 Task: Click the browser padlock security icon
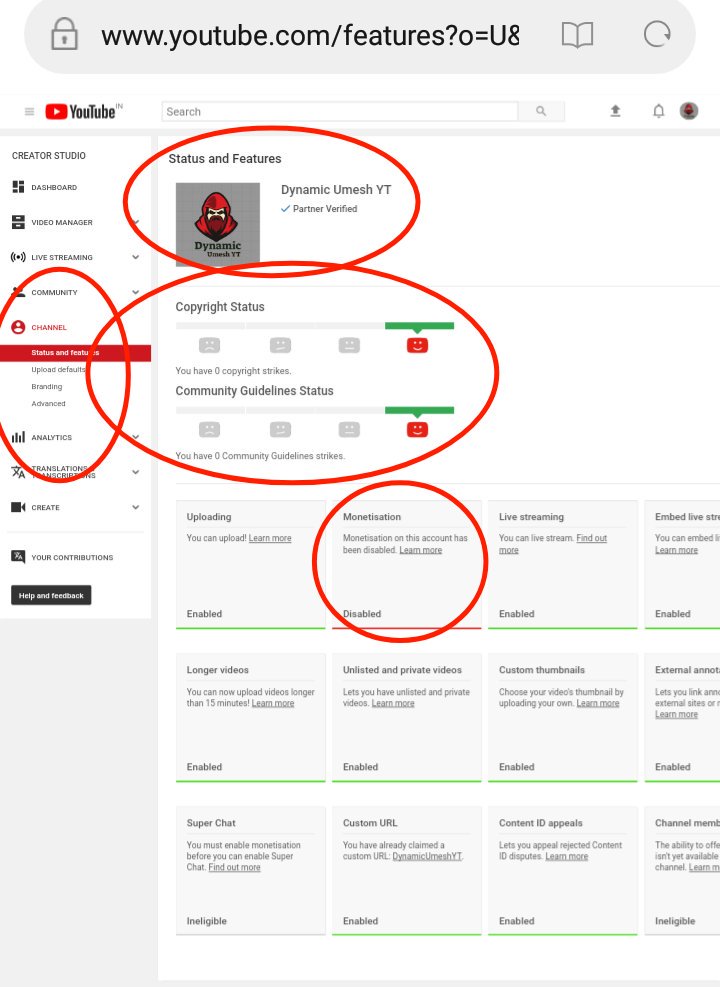tap(64, 34)
